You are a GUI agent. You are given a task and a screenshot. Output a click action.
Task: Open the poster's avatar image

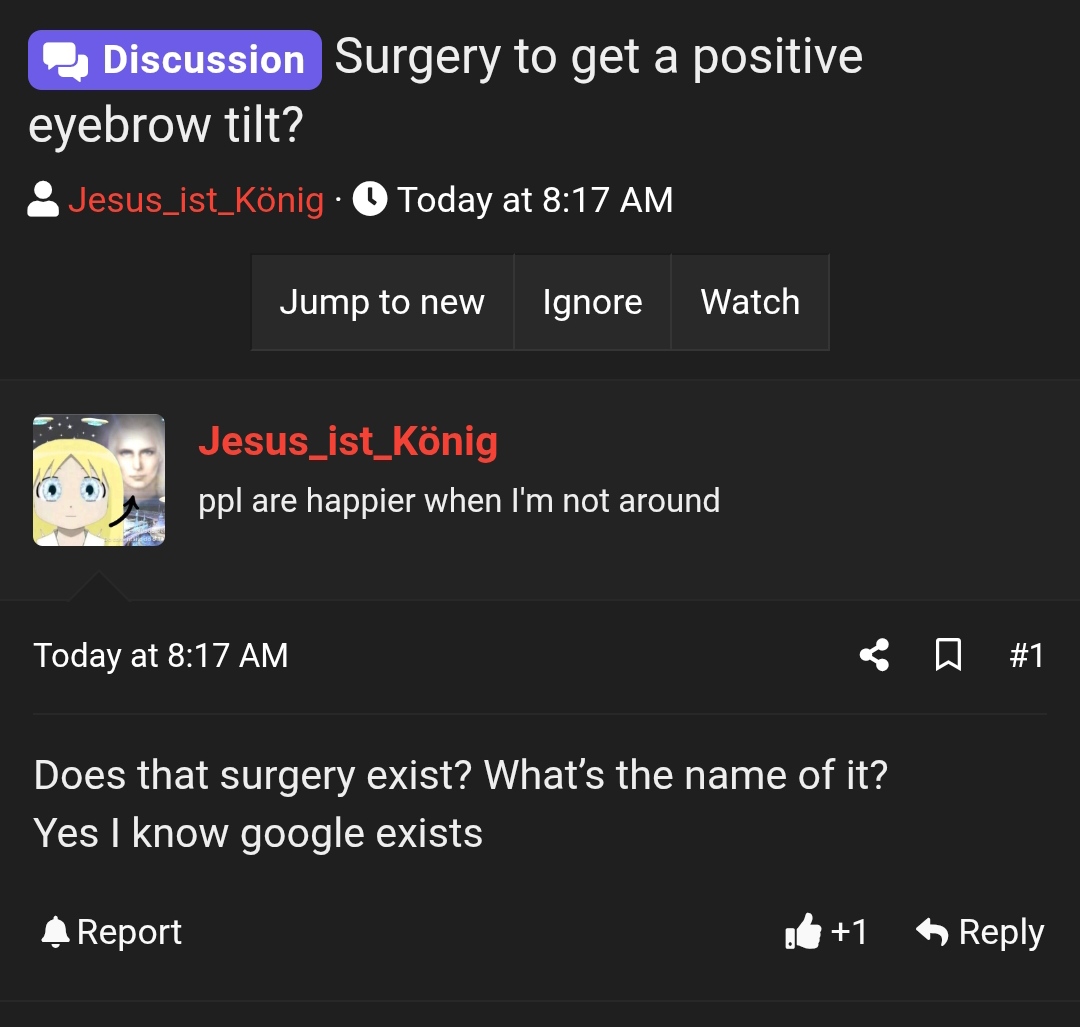(x=99, y=480)
